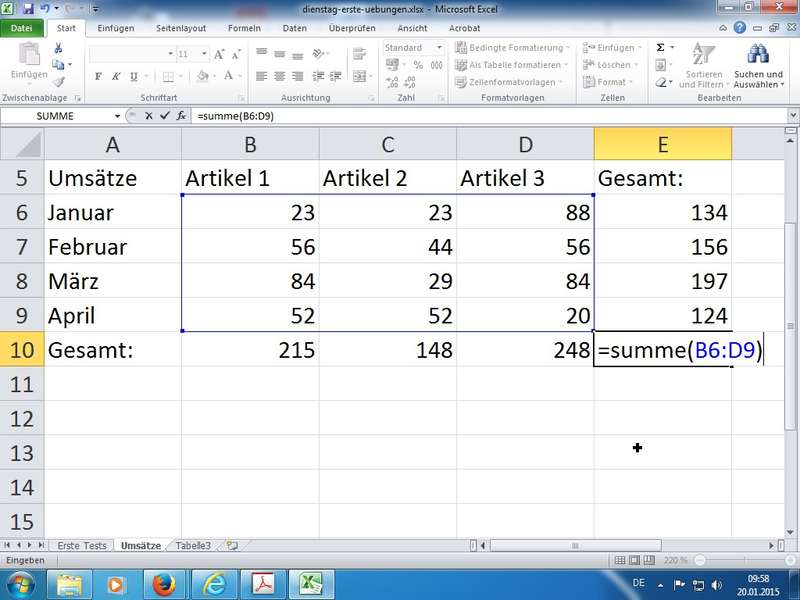Screen dimensions: 800x600
Task: Switch to the Erste Tests sheet tab
Action: coord(82,546)
